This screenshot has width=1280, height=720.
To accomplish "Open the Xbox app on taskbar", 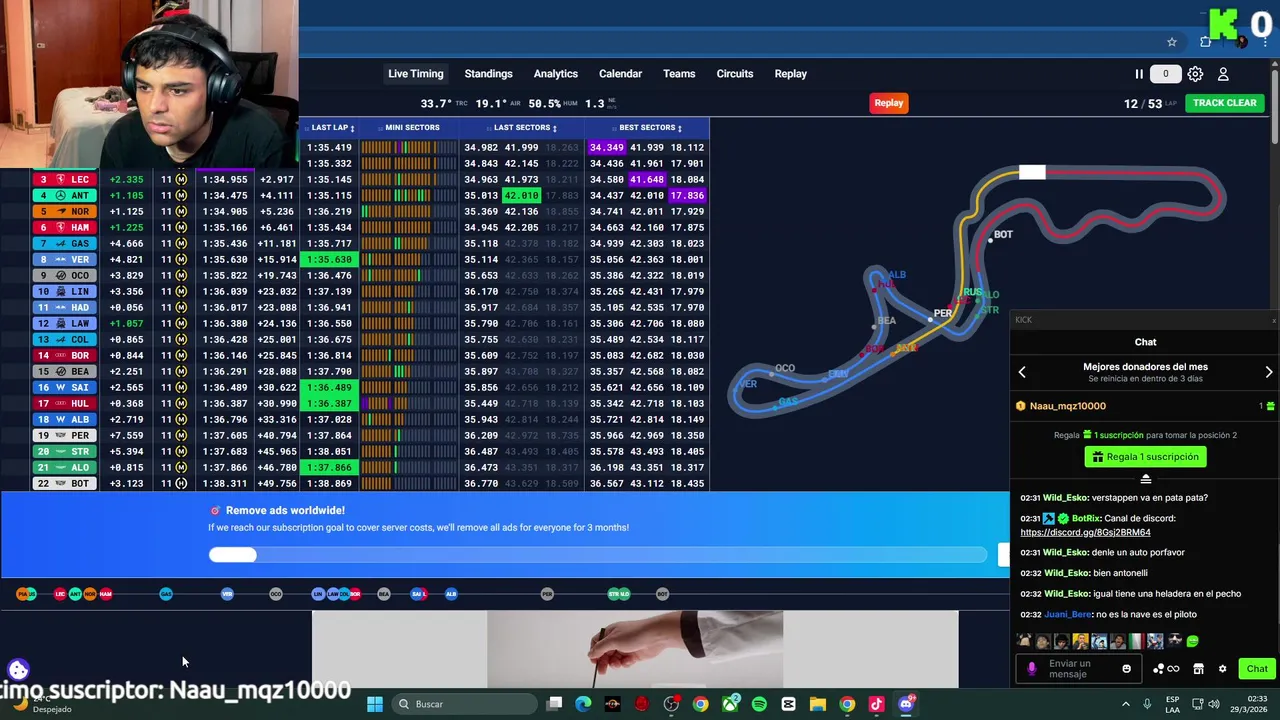I will point(730,704).
